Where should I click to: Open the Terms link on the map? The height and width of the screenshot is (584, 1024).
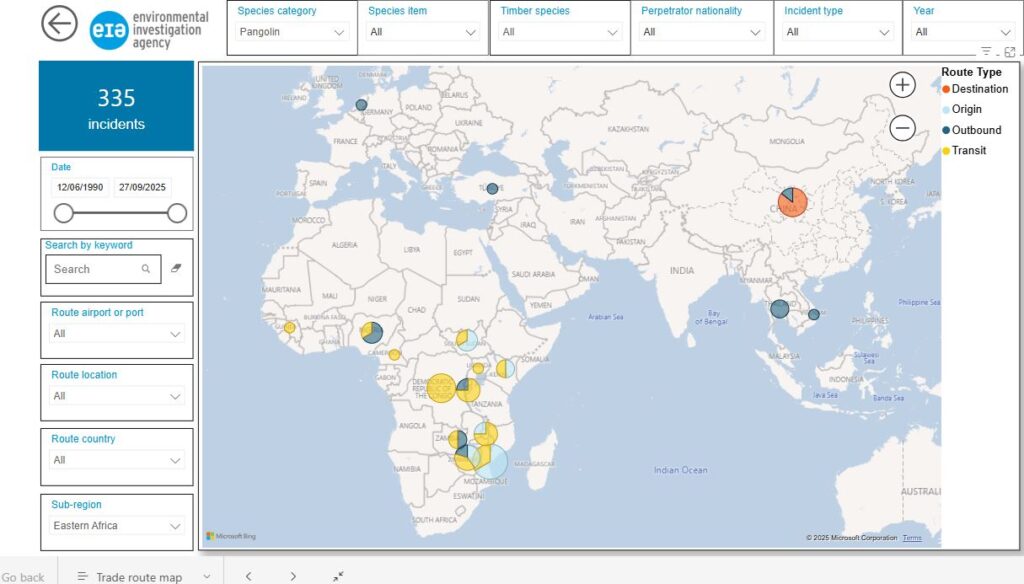911,538
